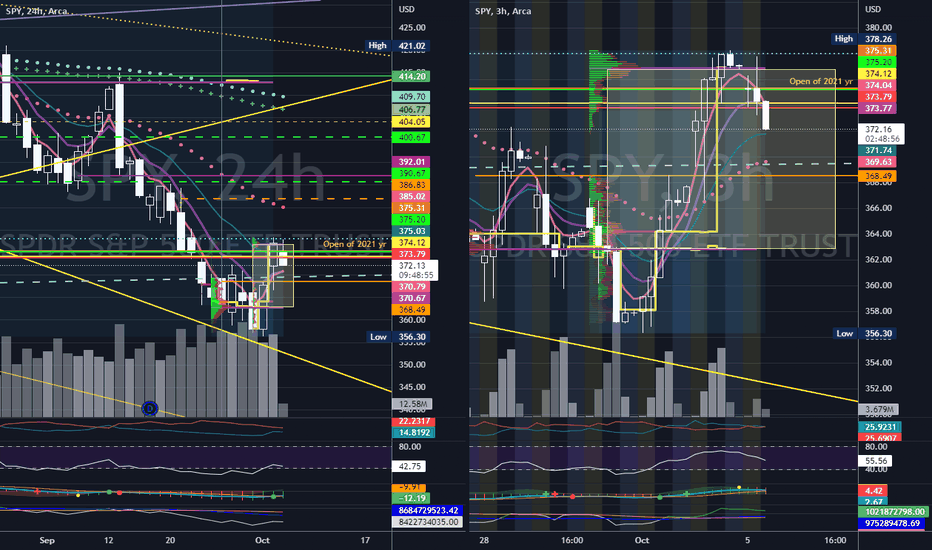Screen dimensions: 932x550
Task: Click the 17 date on the 24h time axis
Action: [x=365, y=540]
